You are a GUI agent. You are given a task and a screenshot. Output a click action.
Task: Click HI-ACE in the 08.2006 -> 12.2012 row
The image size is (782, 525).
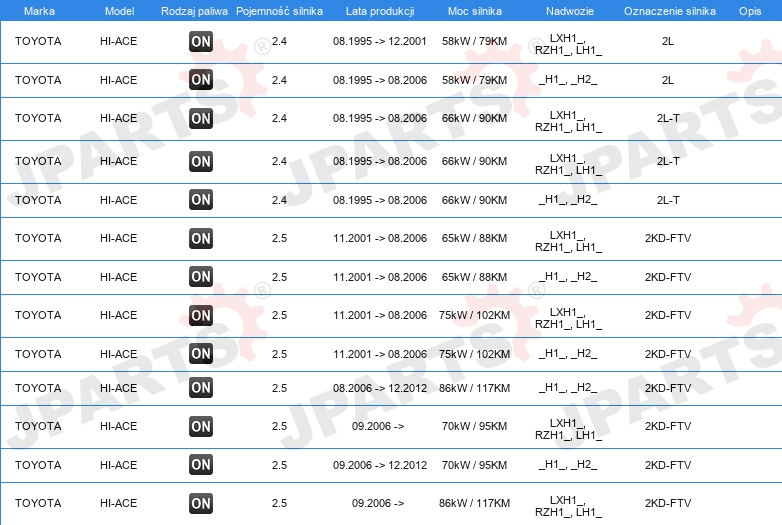(118, 388)
